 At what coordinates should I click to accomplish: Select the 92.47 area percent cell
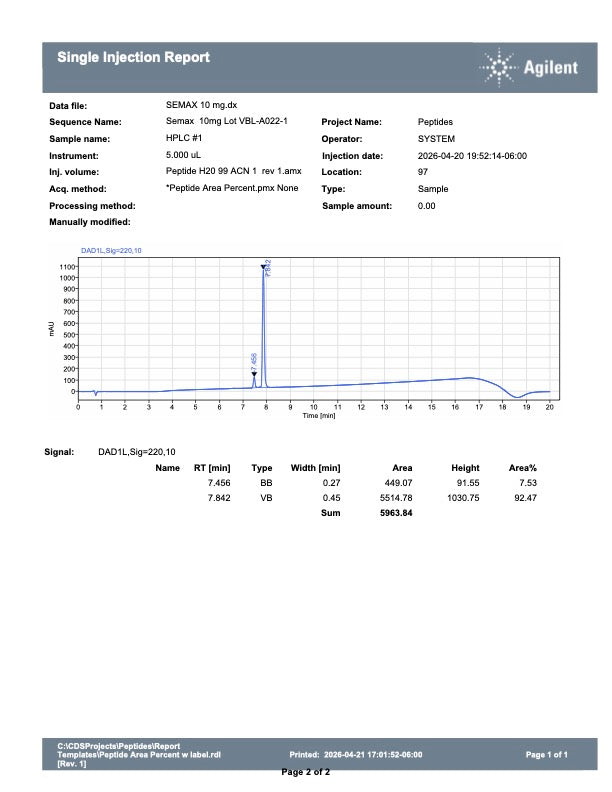(x=525, y=498)
